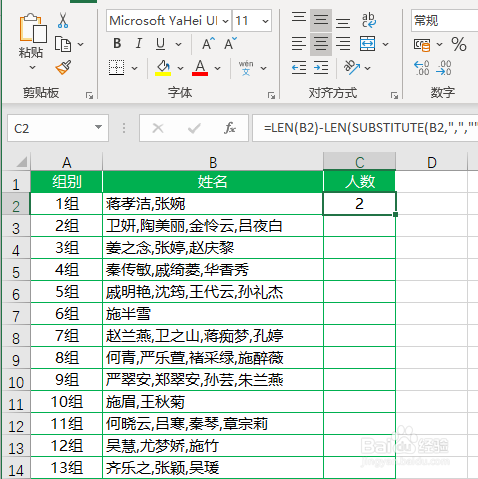This screenshot has width=478, height=479.
Task: Select cell 10组
Action: 66,402
